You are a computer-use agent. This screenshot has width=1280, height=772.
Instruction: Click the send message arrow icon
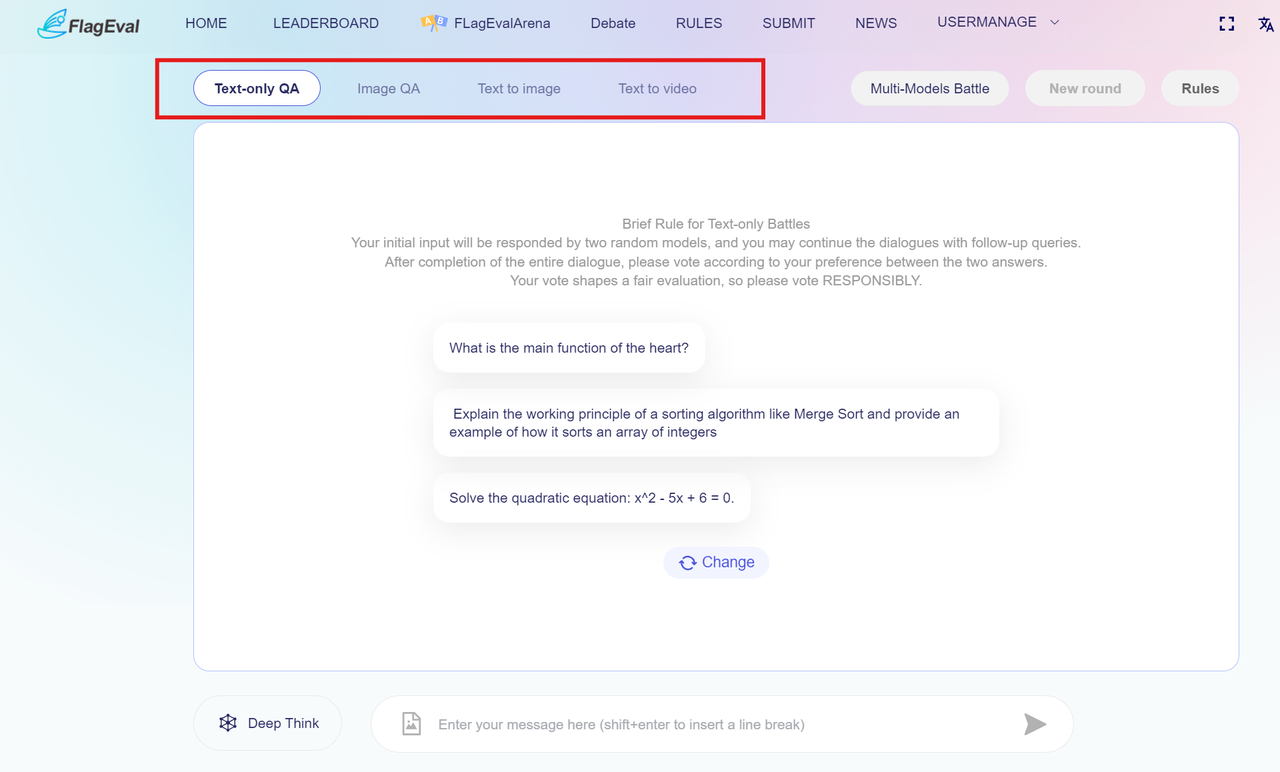pyautogui.click(x=1035, y=724)
